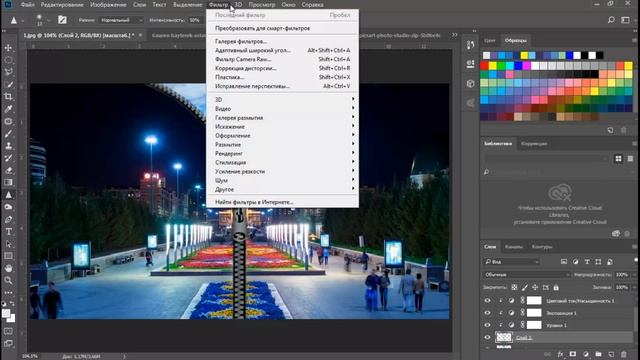Create new adjustment layer from panel footer

pyautogui.click(x=586, y=354)
